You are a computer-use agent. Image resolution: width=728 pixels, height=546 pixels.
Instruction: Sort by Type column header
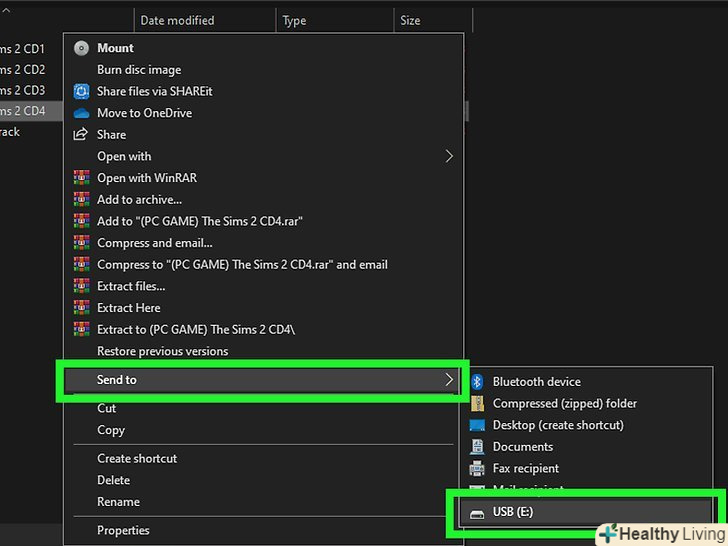coord(335,20)
